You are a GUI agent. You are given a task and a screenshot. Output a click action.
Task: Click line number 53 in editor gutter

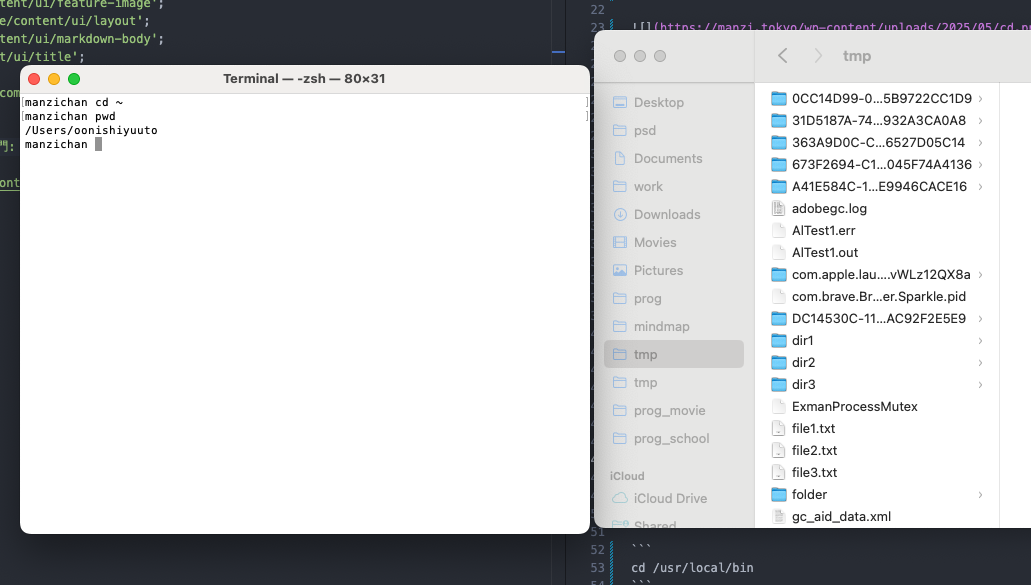[597, 567]
